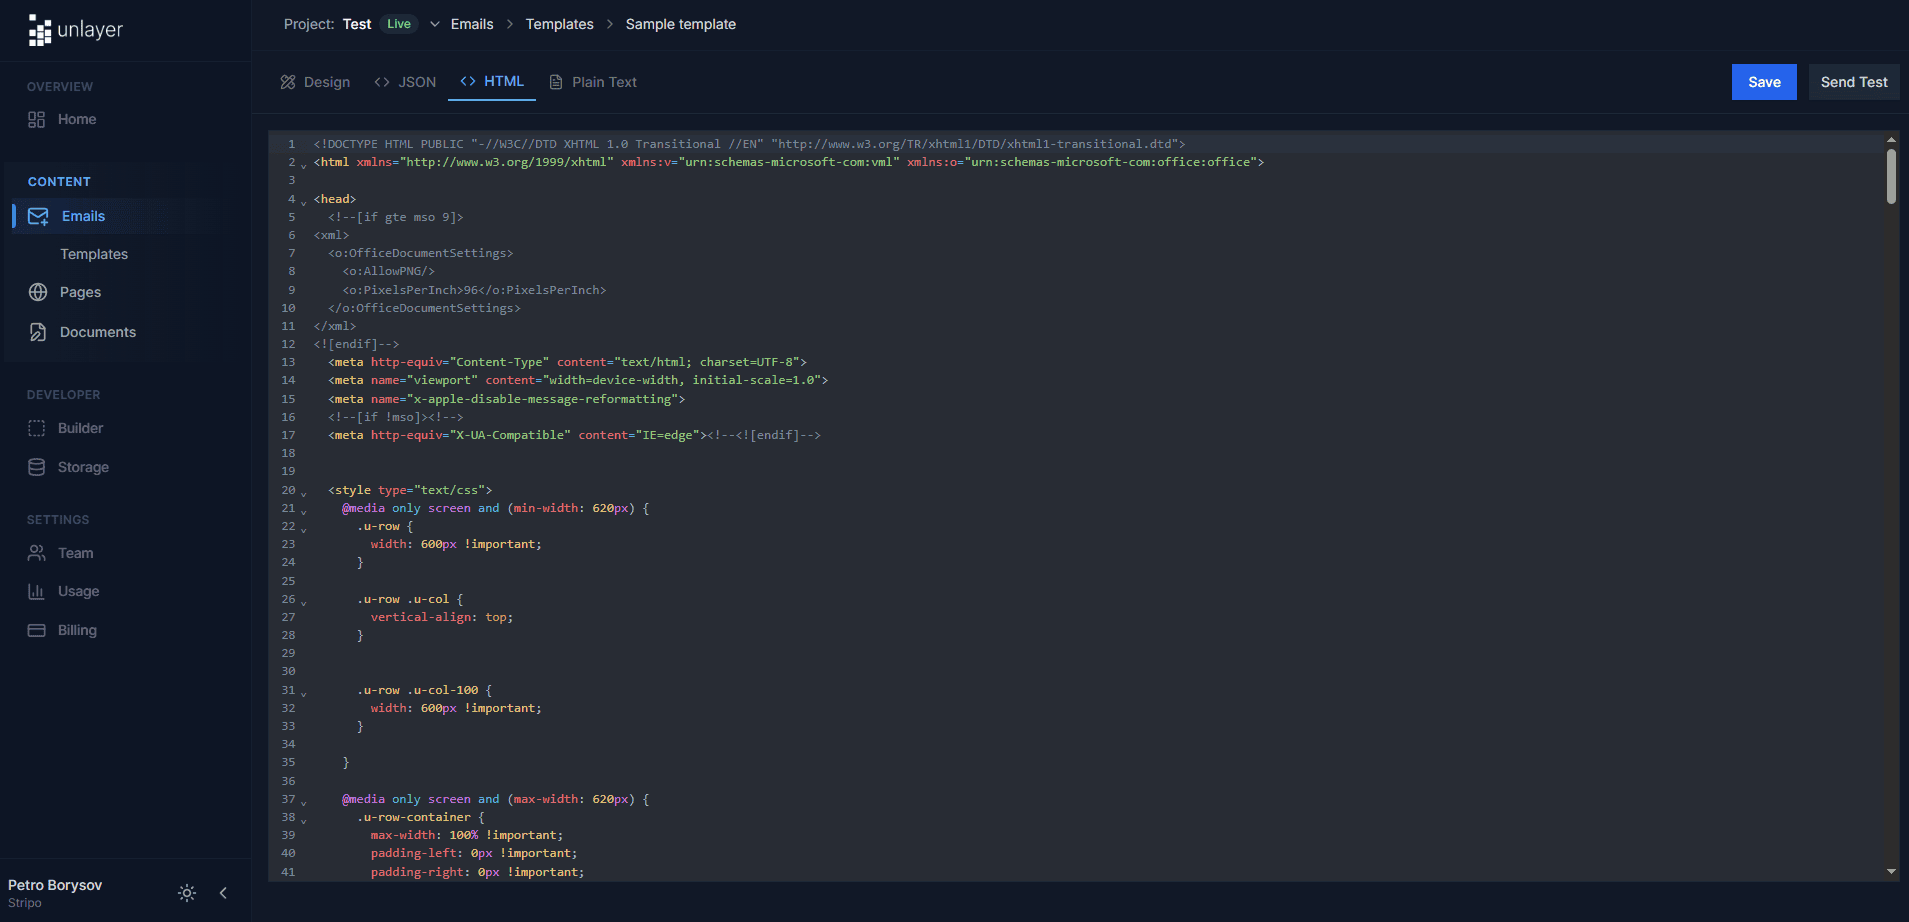Click the HTML tab brackets icon
Viewport: 1909px width, 922px height.
pos(468,81)
